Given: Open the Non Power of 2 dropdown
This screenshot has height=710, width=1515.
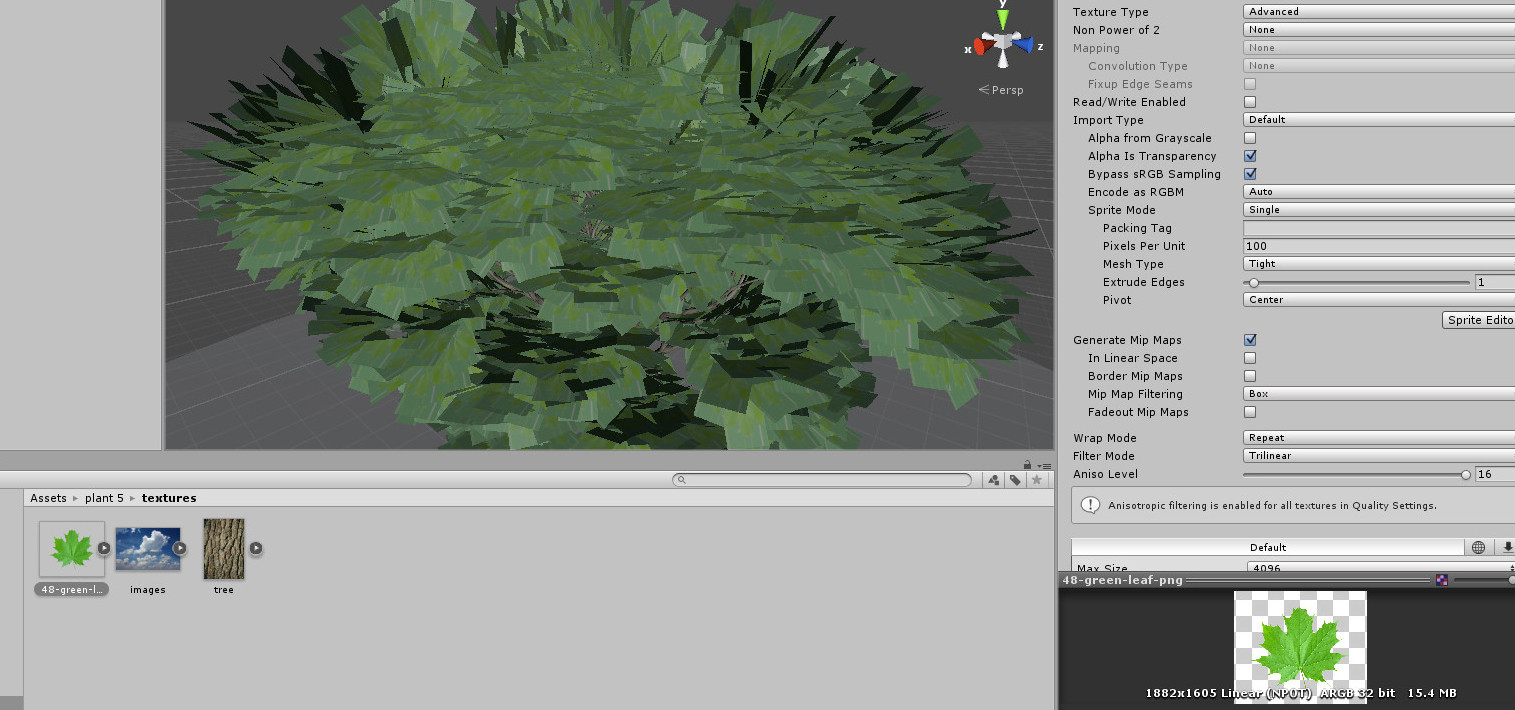Looking at the screenshot, I should 1379,30.
